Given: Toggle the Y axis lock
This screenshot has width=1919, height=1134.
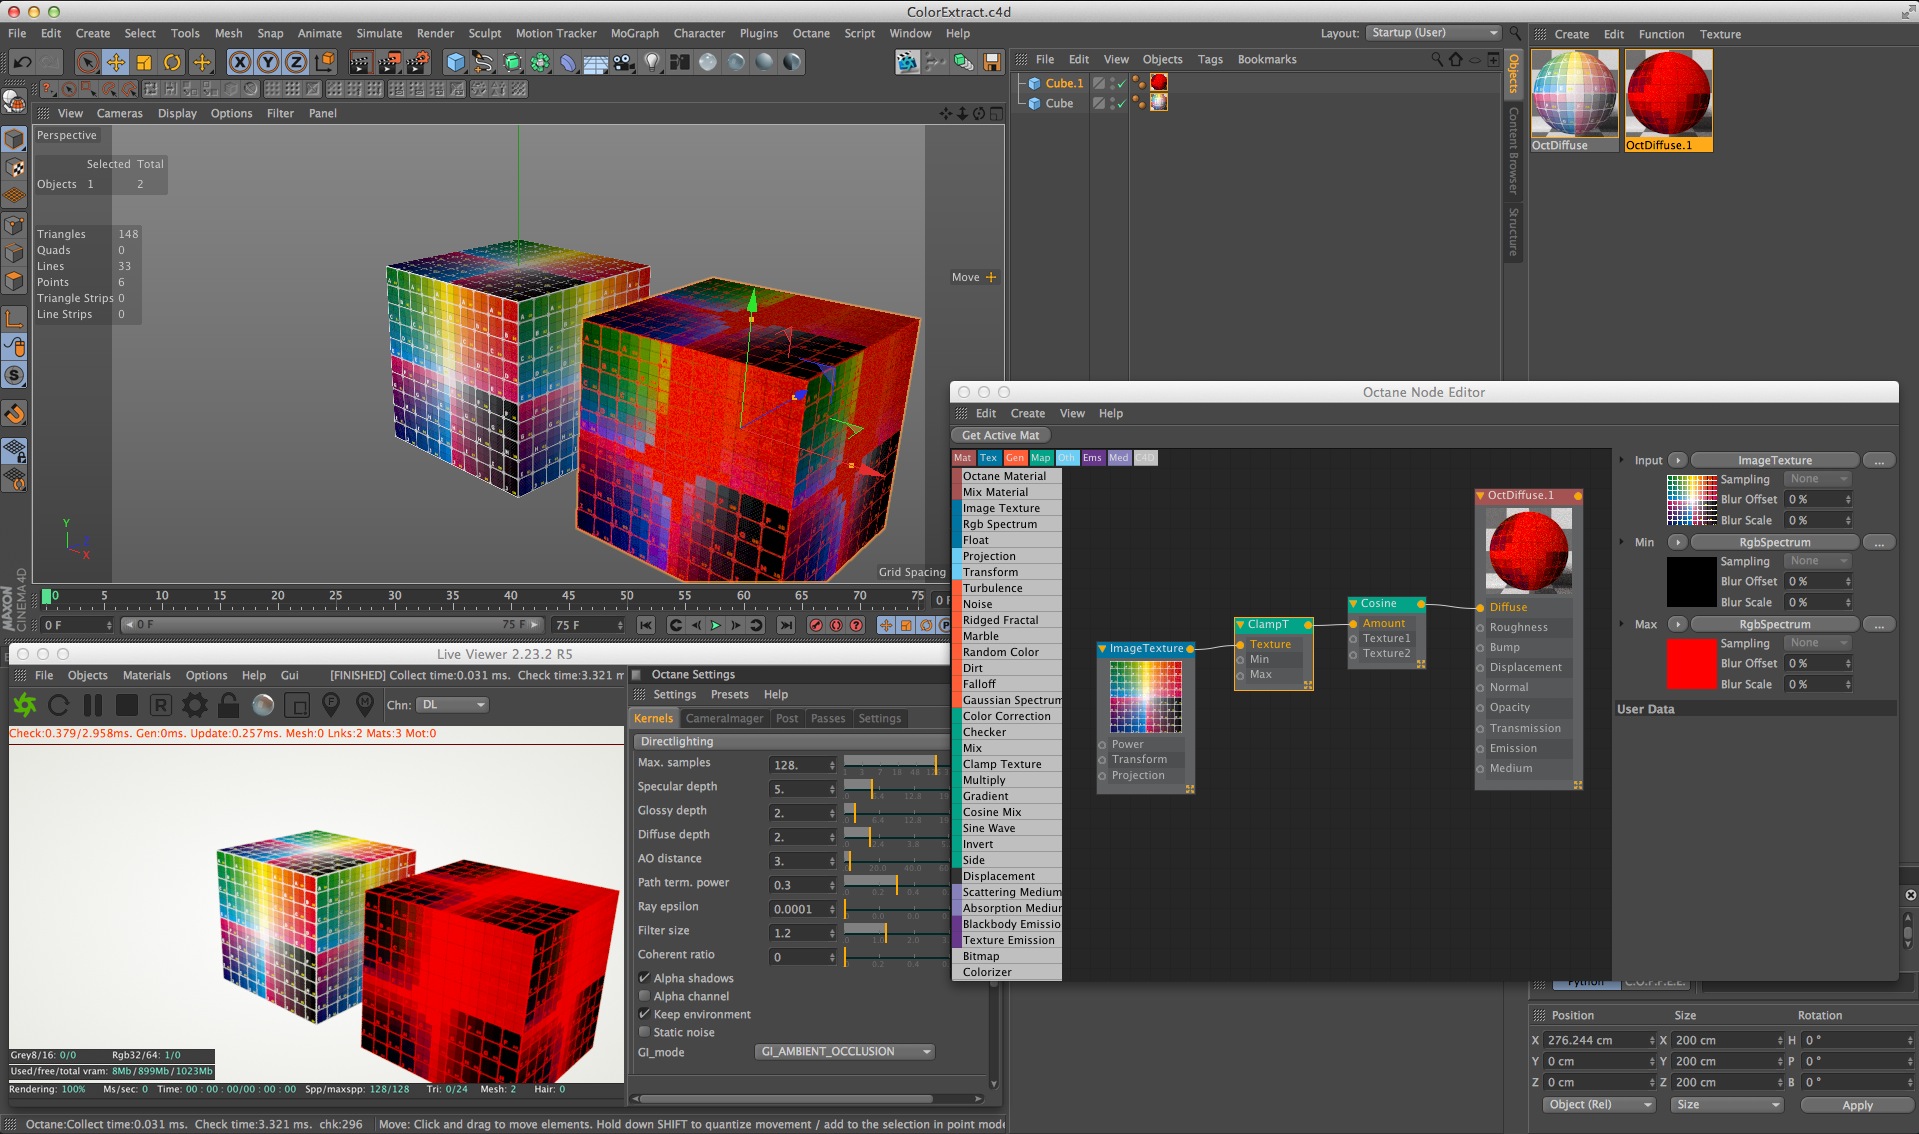Looking at the screenshot, I should (x=268, y=62).
